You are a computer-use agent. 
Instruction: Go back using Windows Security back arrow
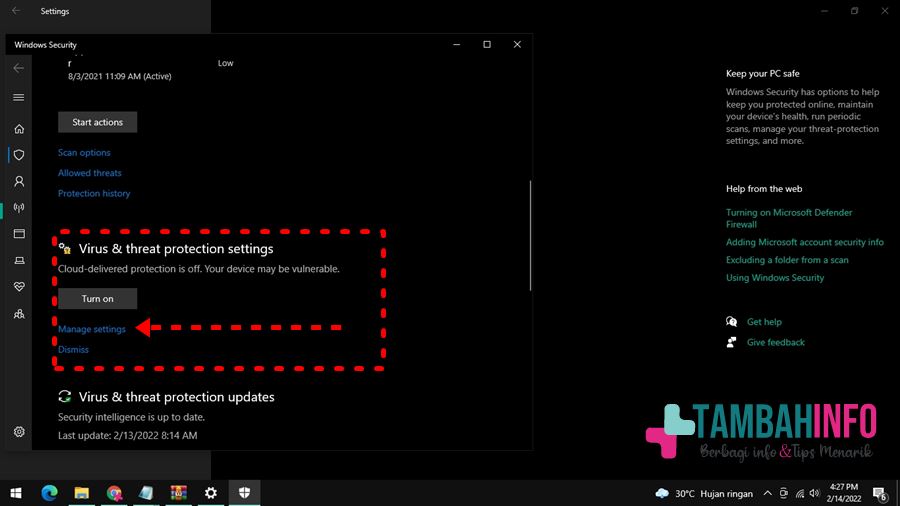(x=19, y=68)
